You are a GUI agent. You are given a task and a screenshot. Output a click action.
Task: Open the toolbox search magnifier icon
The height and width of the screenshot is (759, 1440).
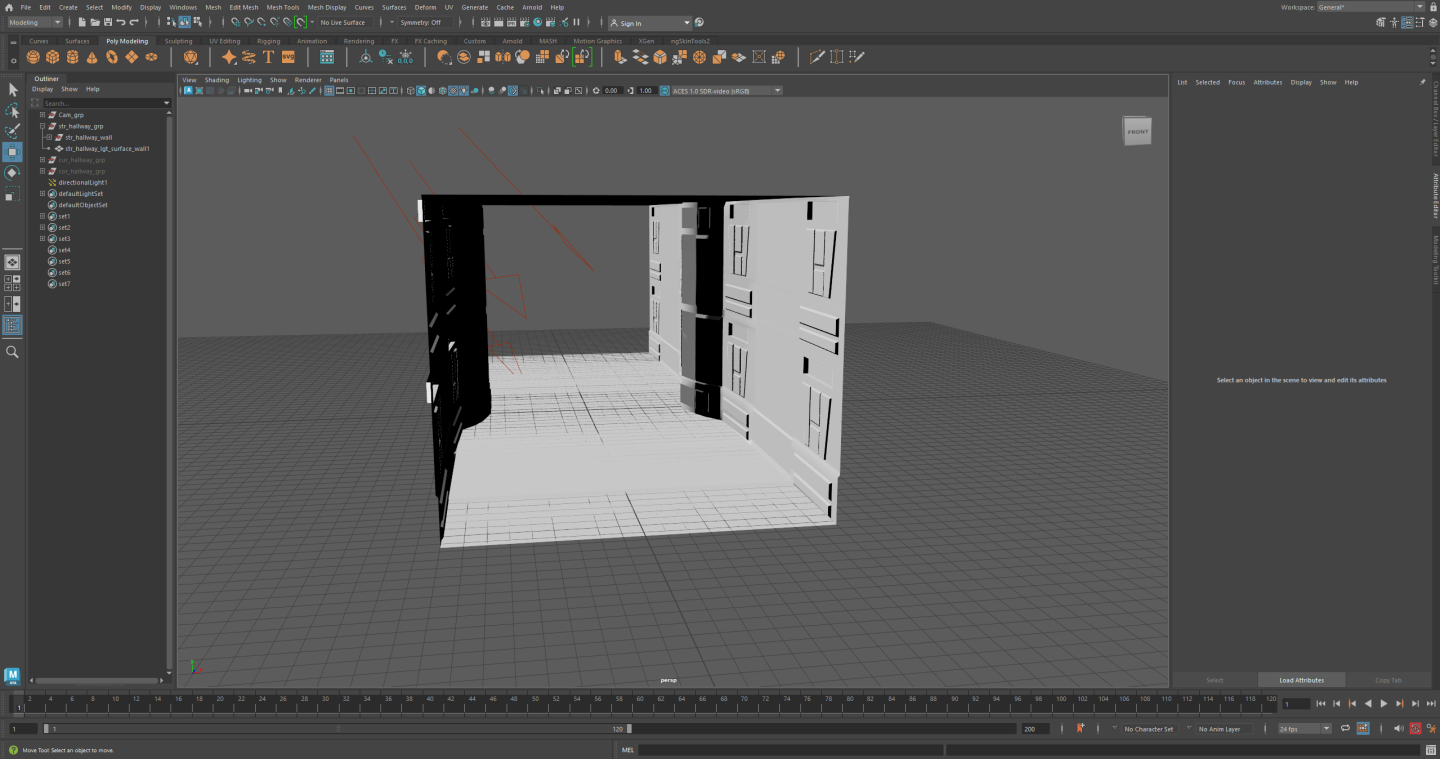point(12,352)
